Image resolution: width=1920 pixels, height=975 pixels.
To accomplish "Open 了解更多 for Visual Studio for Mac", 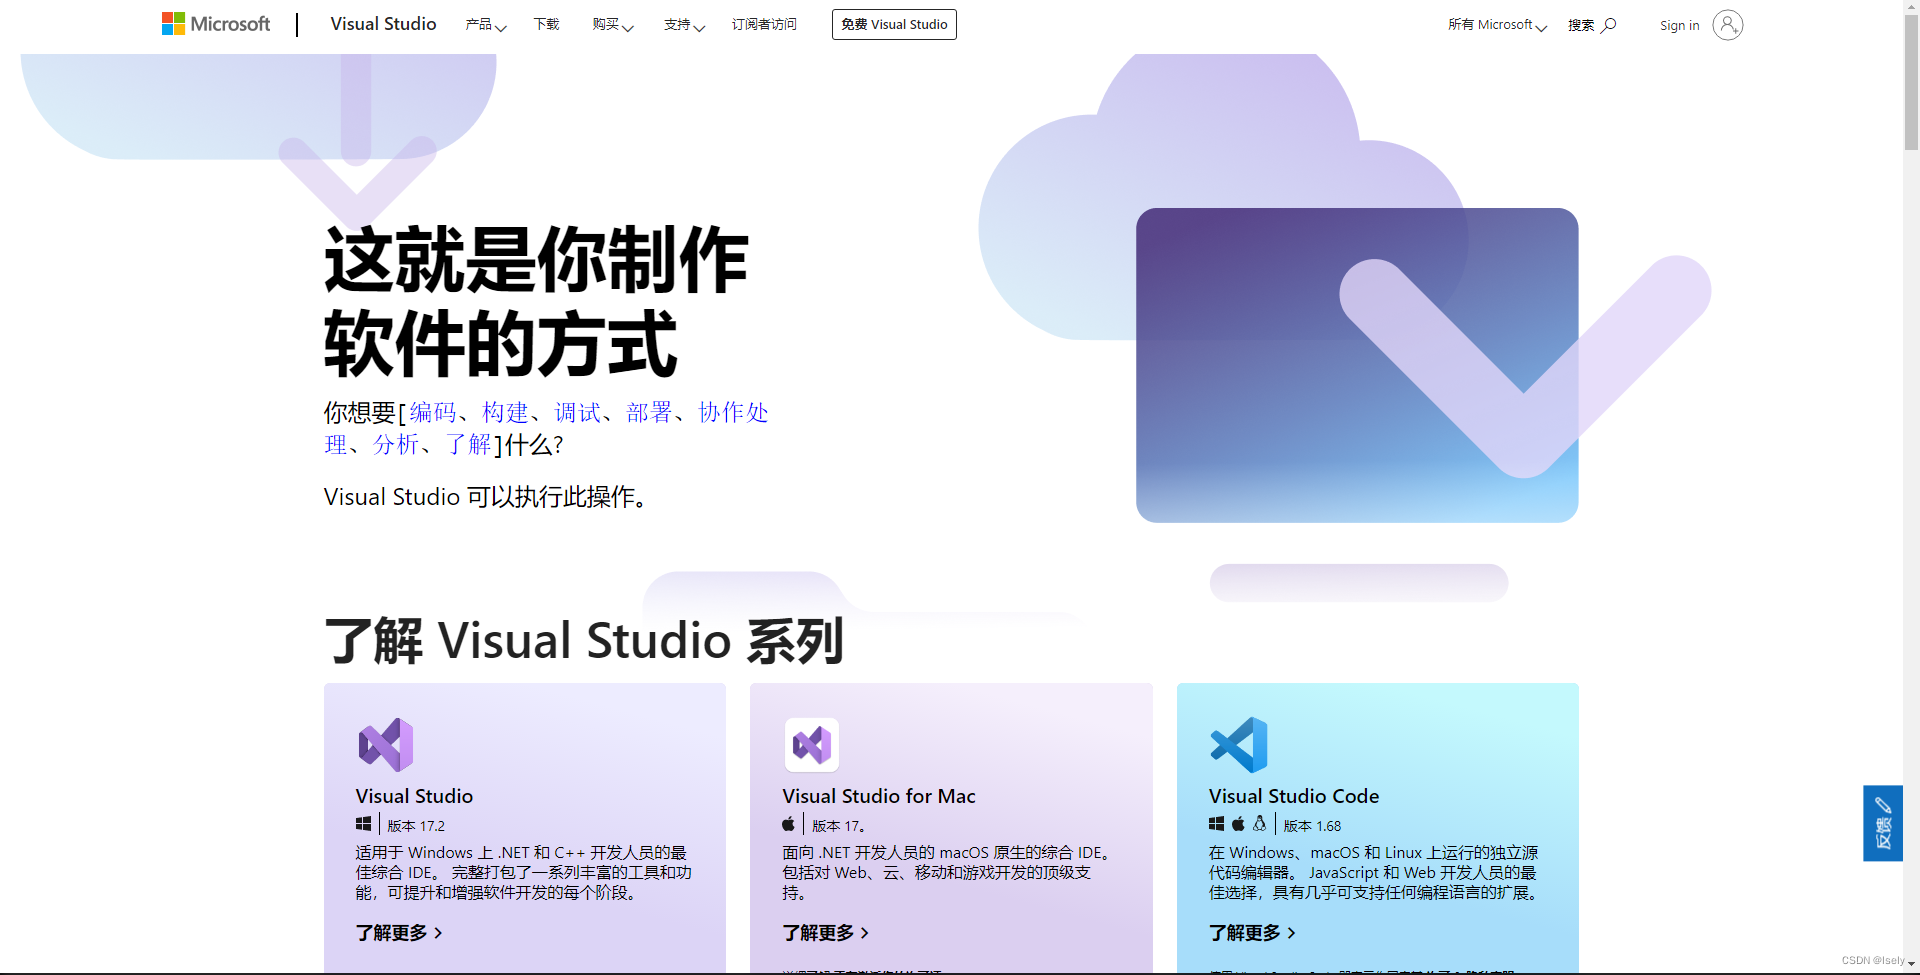I will tap(826, 933).
